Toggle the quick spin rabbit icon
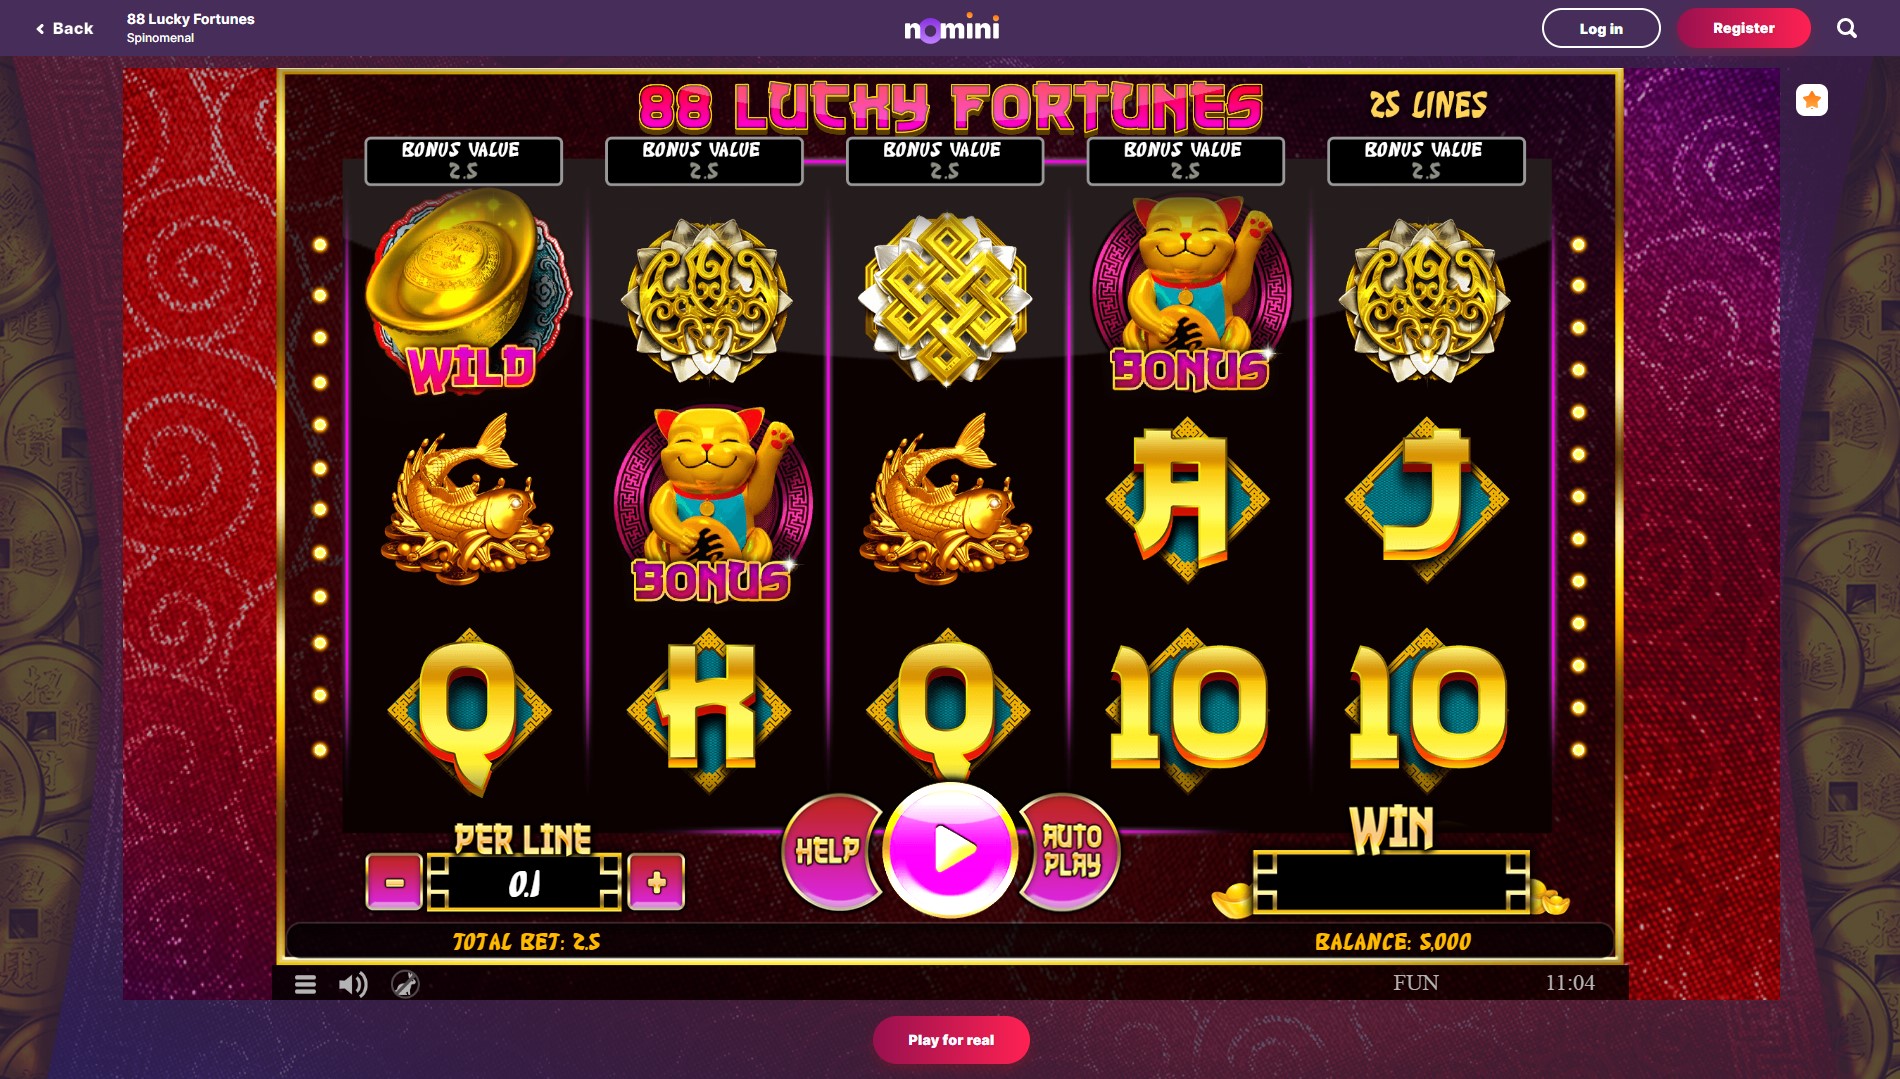 point(405,984)
